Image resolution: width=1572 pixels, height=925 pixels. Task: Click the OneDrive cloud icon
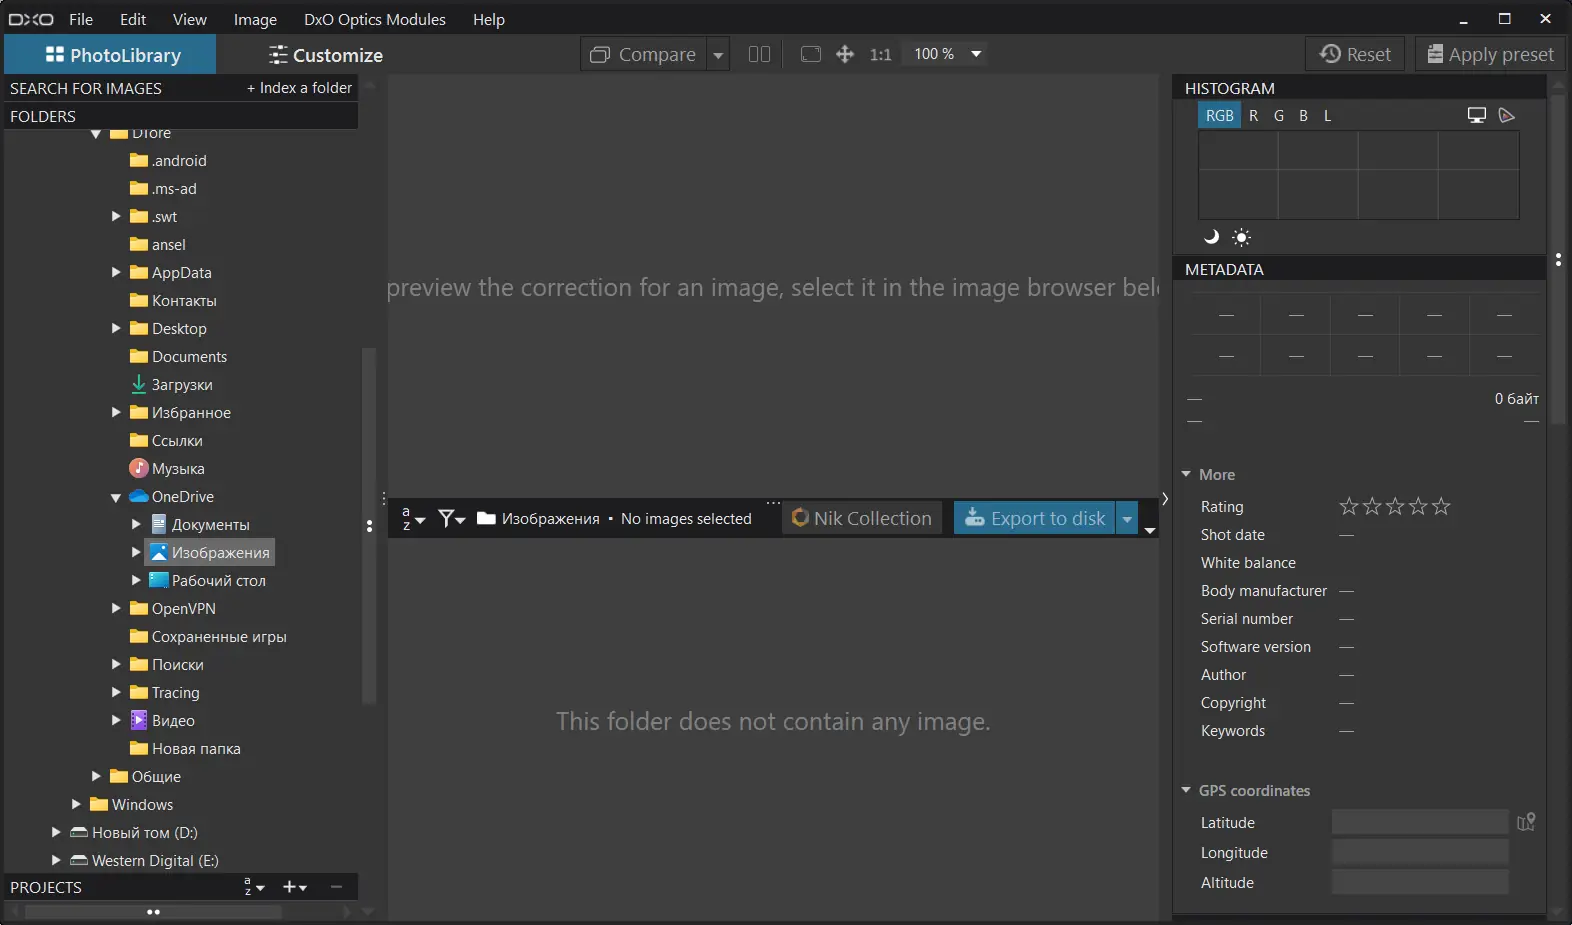coord(139,496)
